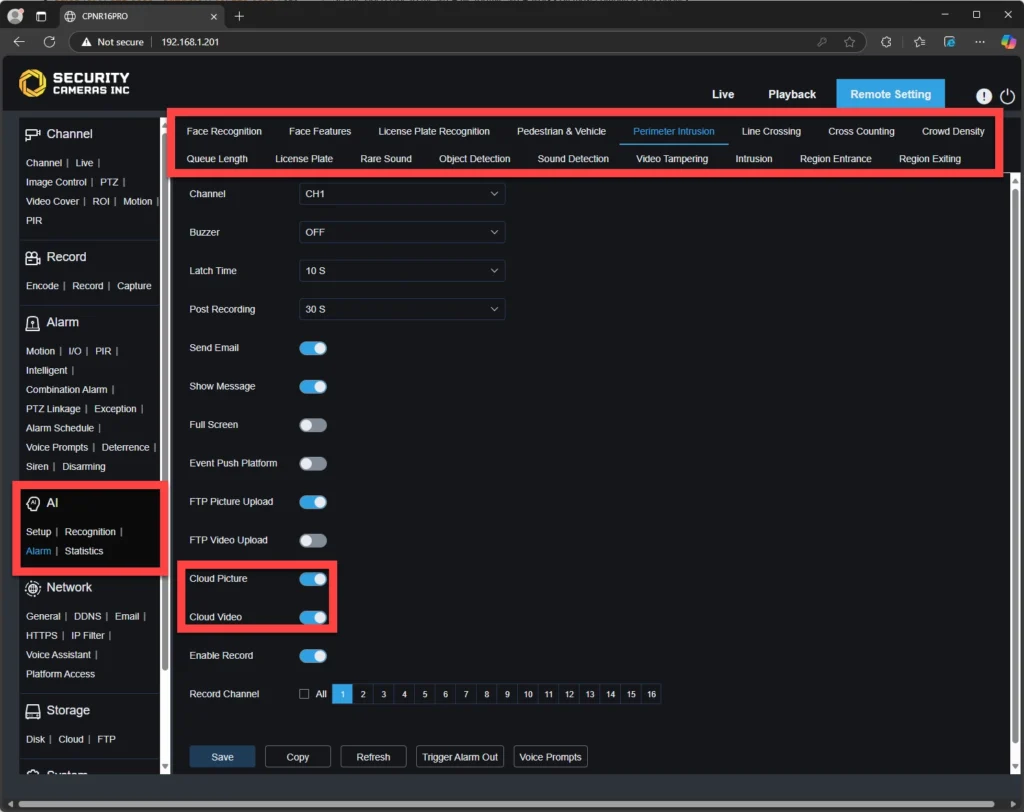The image size is (1024, 812).
Task: Select record channel 16
Action: point(651,694)
